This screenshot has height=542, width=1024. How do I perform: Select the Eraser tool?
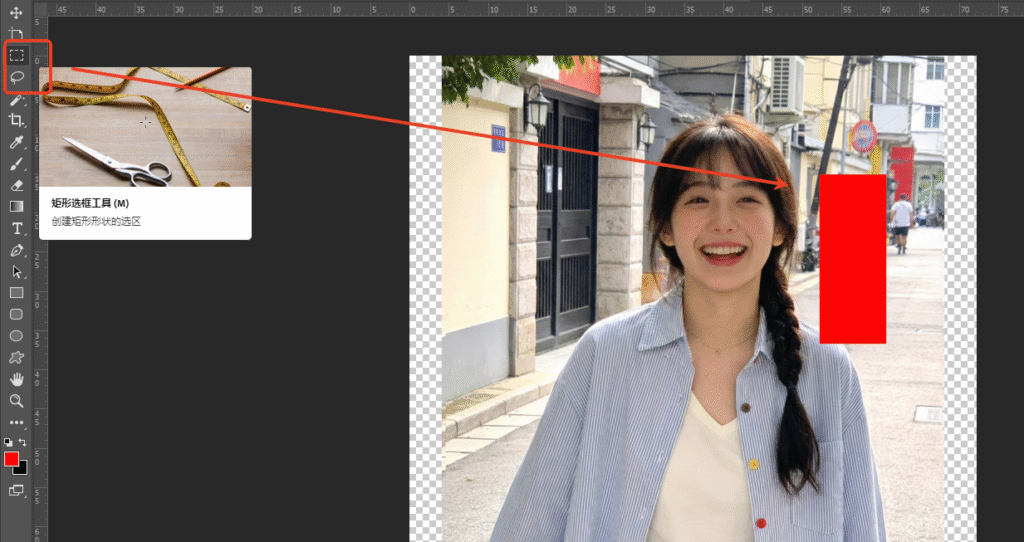click(16, 185)
